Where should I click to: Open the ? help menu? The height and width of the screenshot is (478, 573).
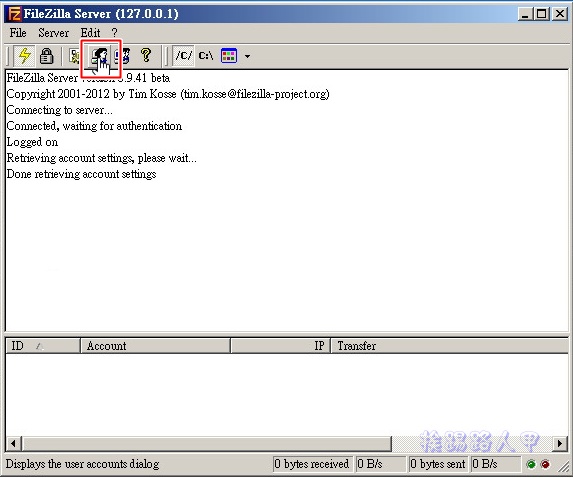[114, 33]
